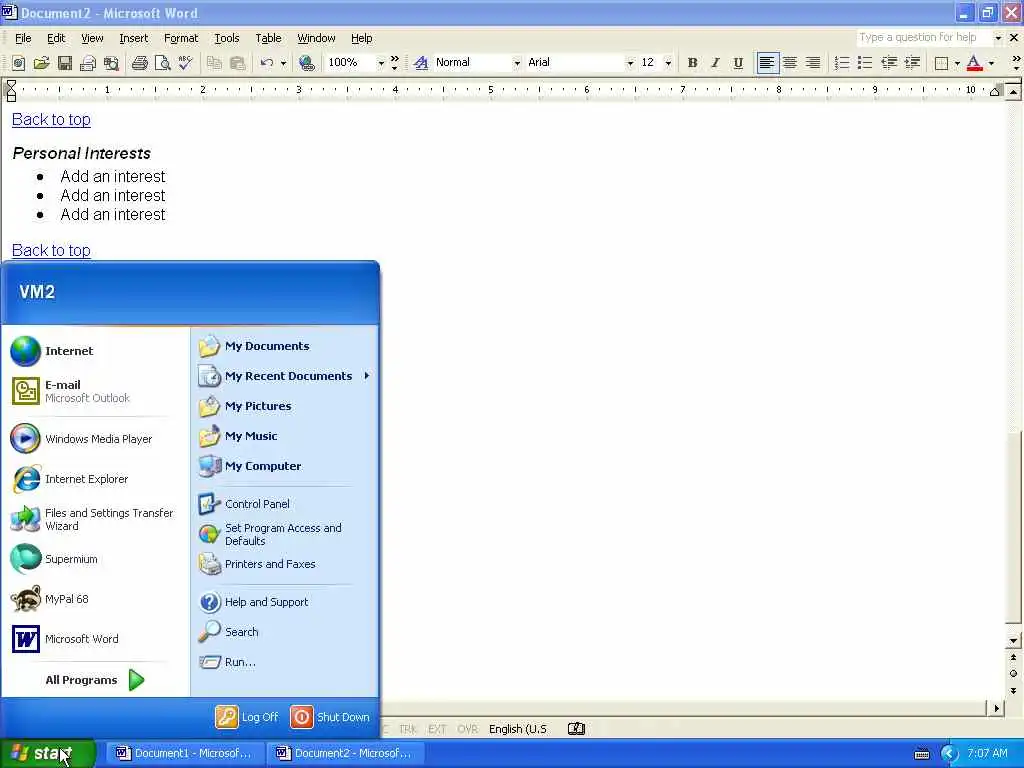The image size is (1024, 768).
Task: Run Spelling and Grammar check
Action: (x=185, y=63)
